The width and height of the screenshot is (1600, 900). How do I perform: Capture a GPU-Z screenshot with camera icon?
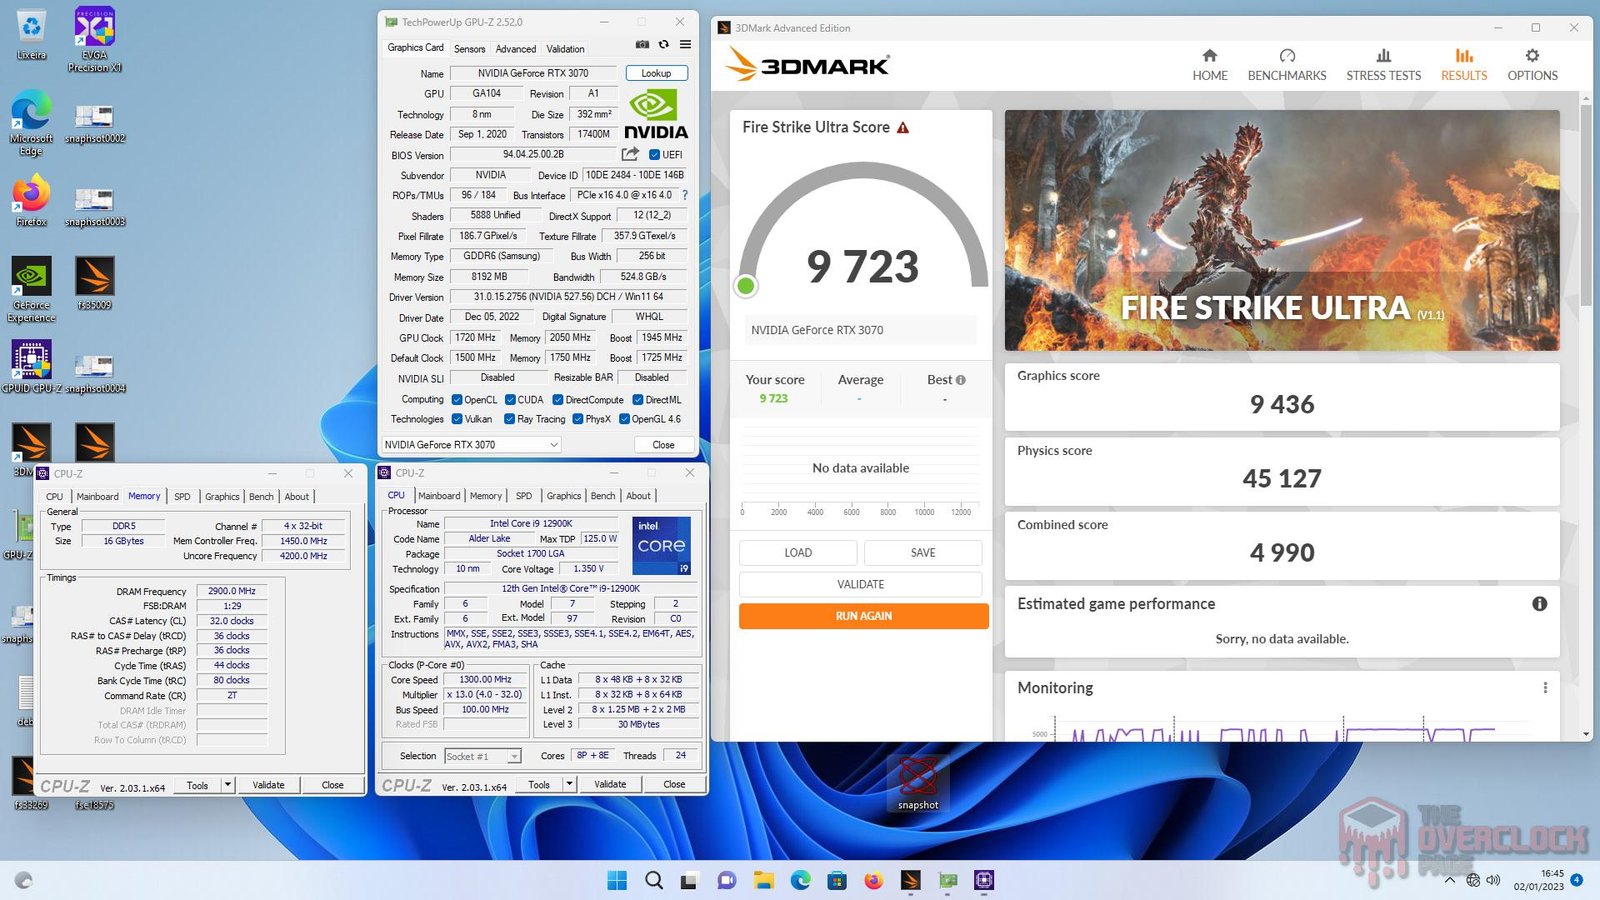point(641,45)
